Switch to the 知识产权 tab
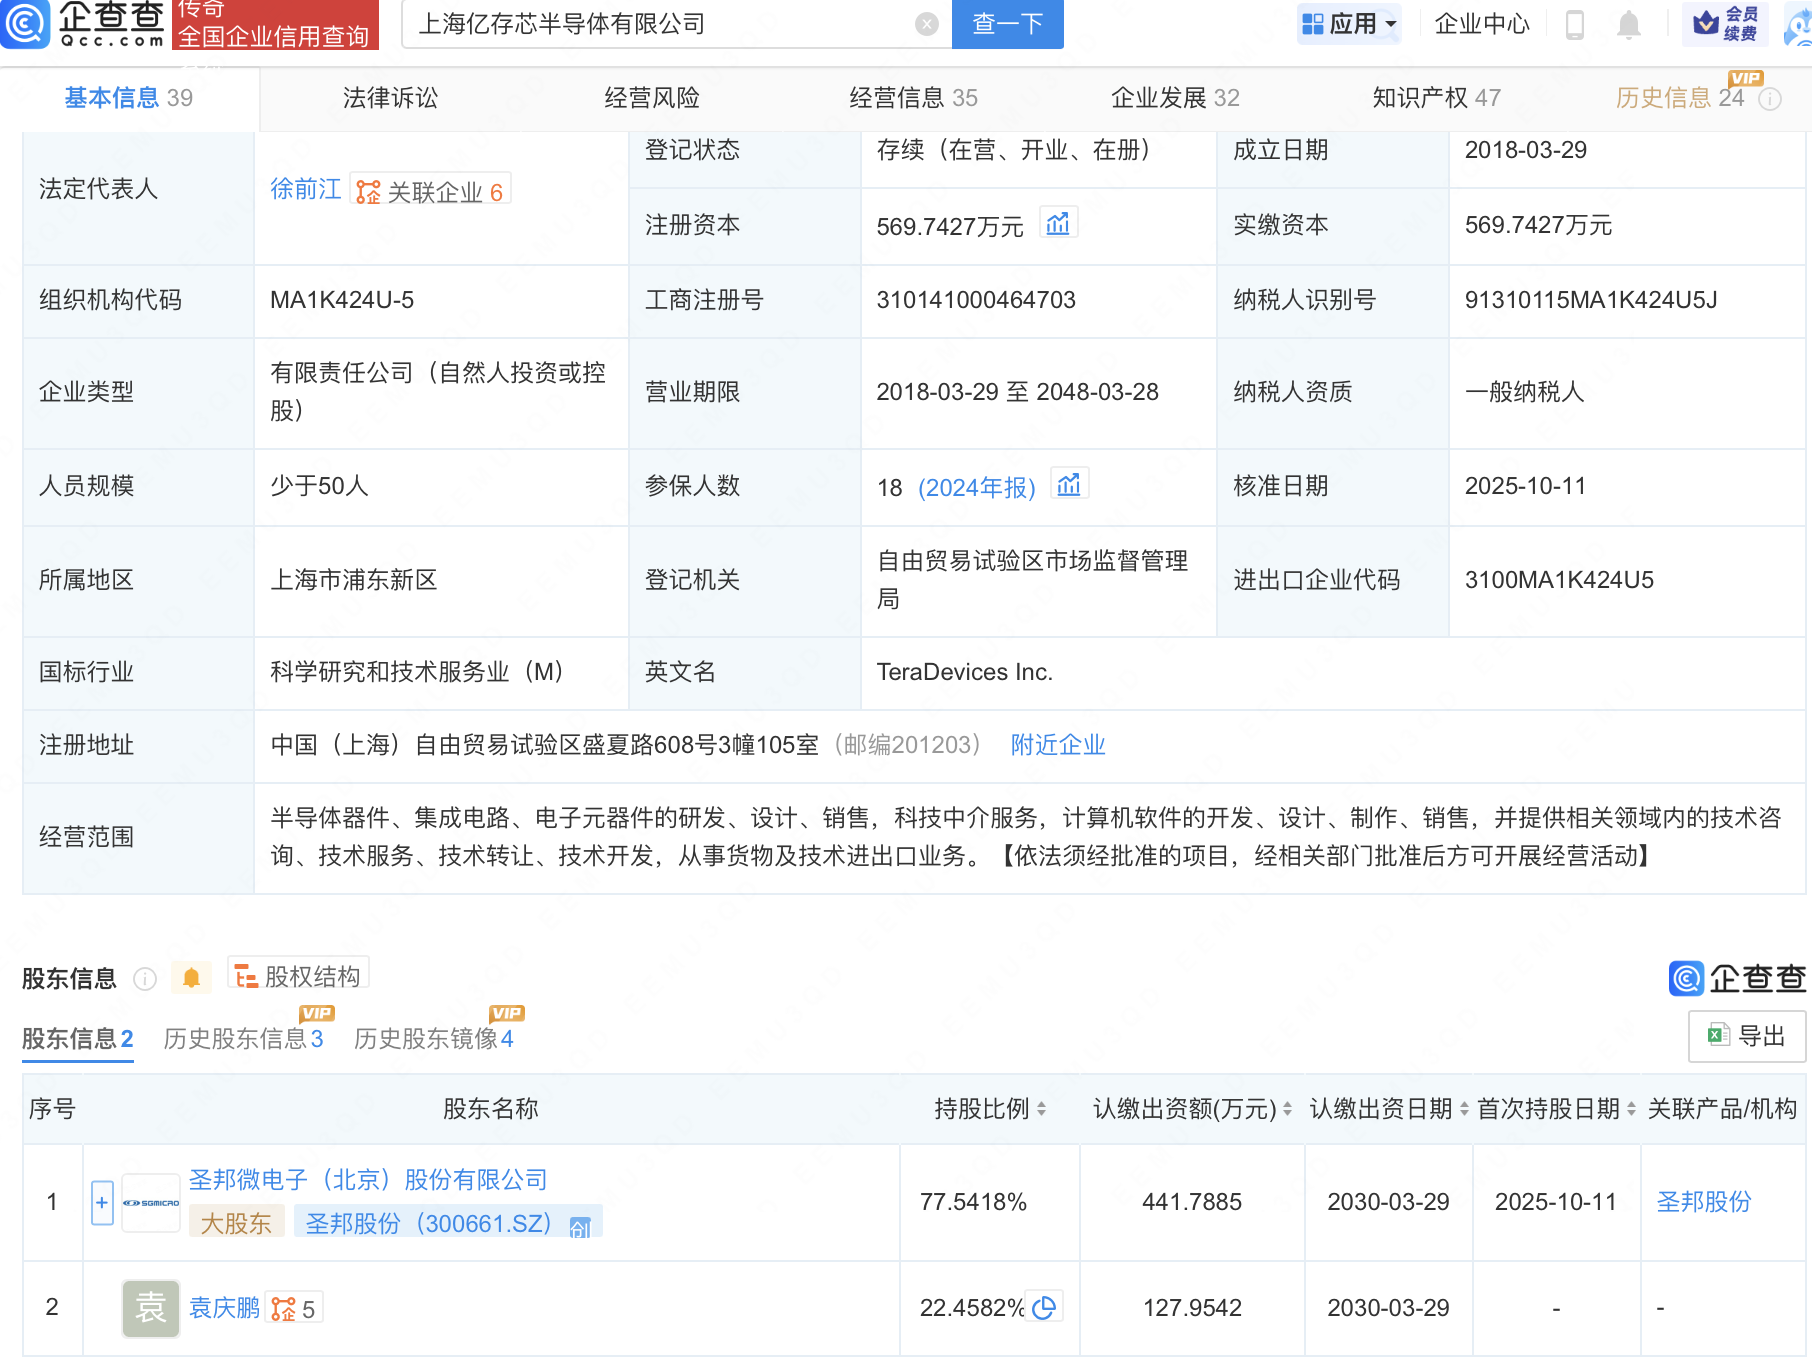The height and width of the screenshot is (1358, 1812). coord(1435,98)
